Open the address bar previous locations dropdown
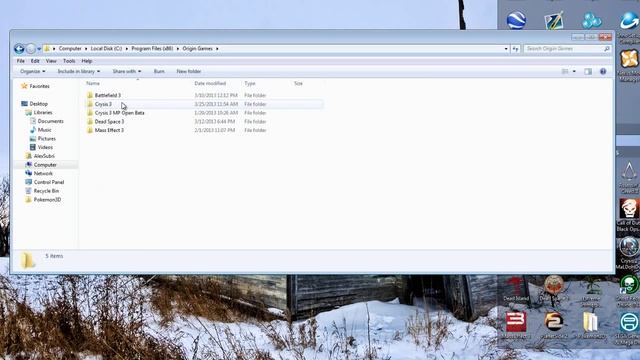Image resolution: width=640 pixels, height=360 pixels. [x=506, y=49]
